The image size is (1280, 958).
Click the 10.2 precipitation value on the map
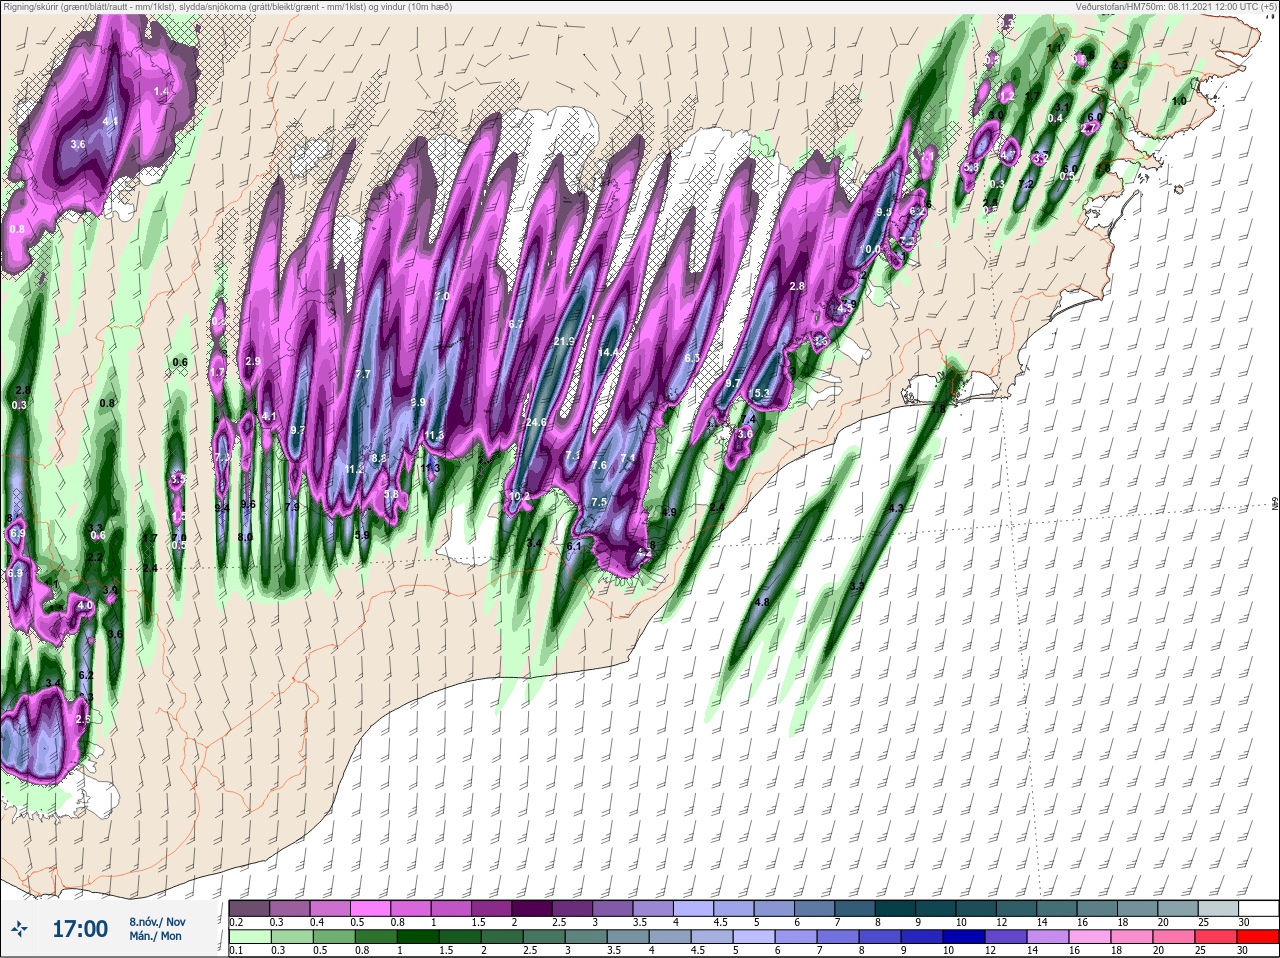point(520,496)
